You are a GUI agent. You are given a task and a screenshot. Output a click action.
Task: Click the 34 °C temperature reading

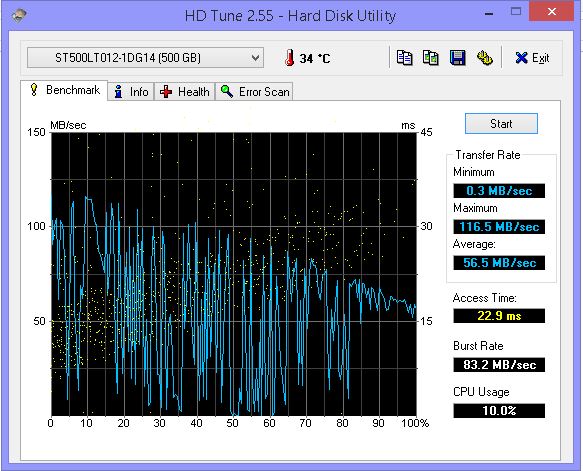pyautogui.click(x=315, y=58)
